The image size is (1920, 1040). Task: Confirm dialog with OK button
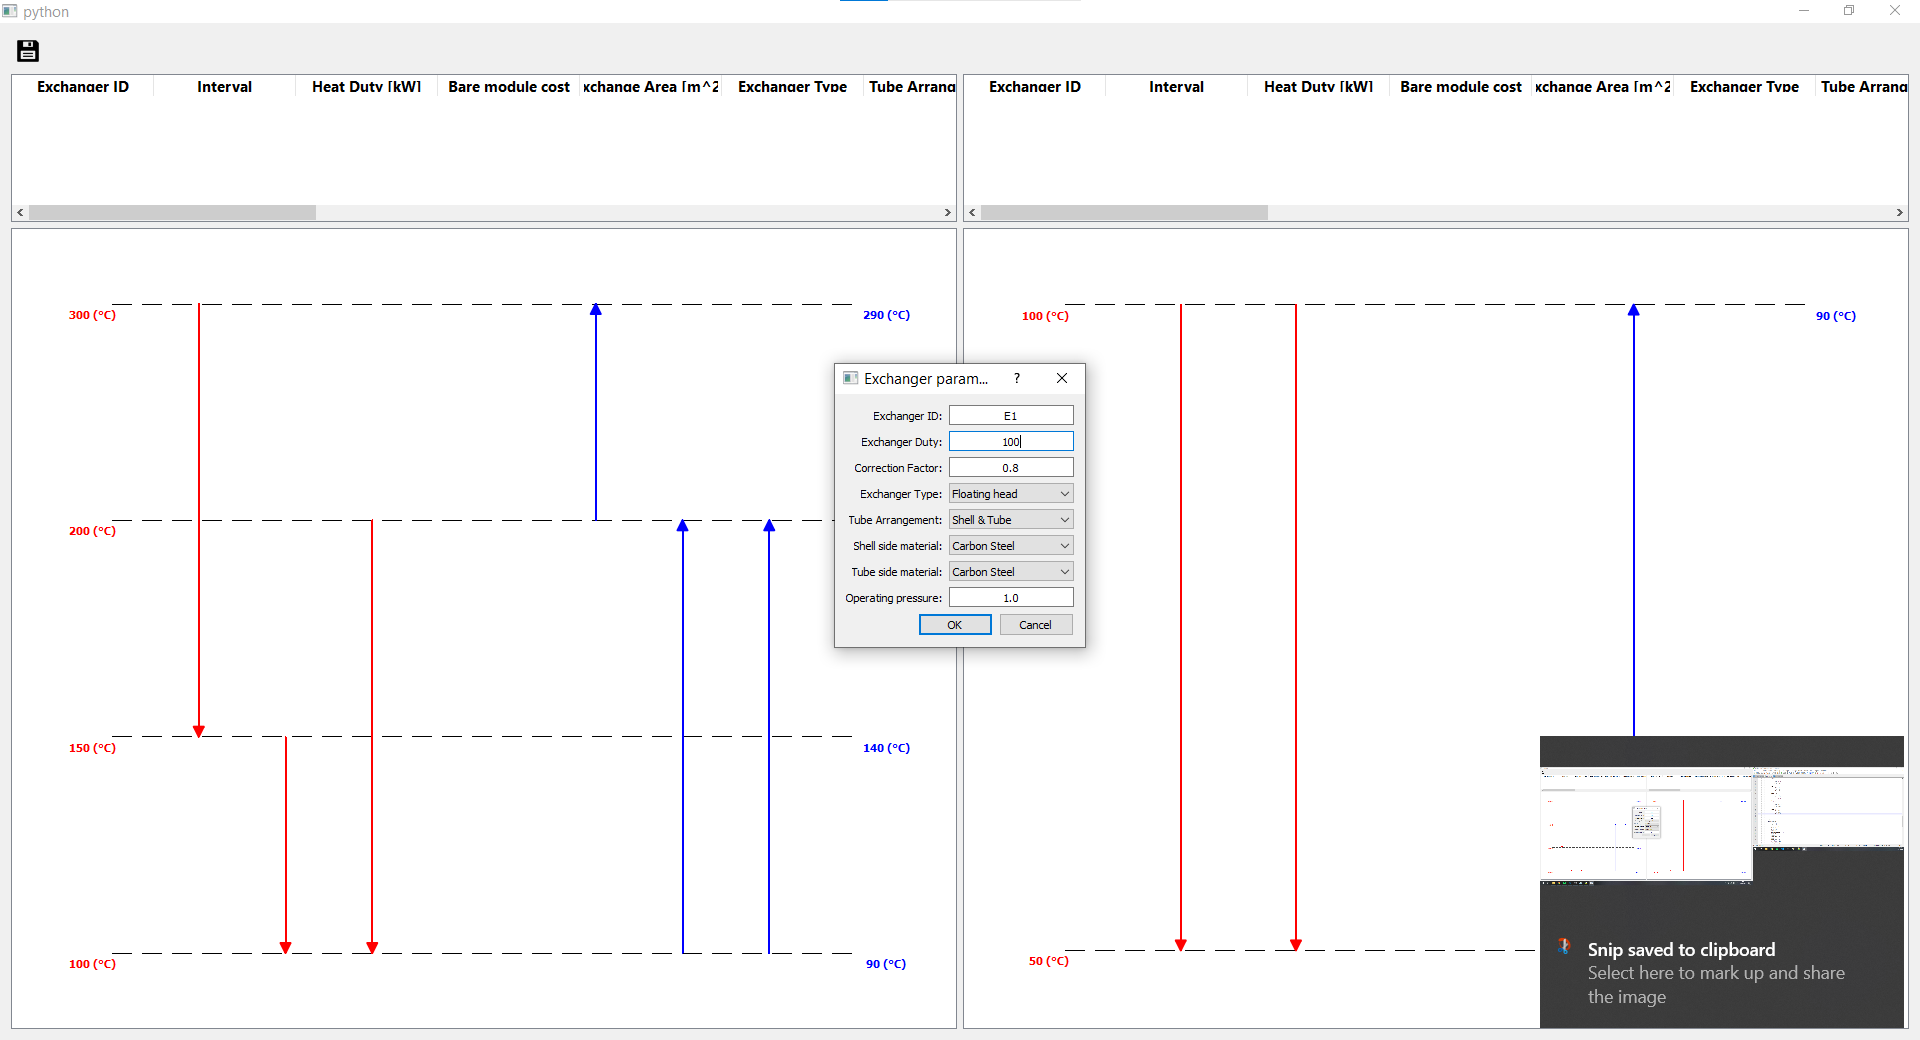point(955,624)
